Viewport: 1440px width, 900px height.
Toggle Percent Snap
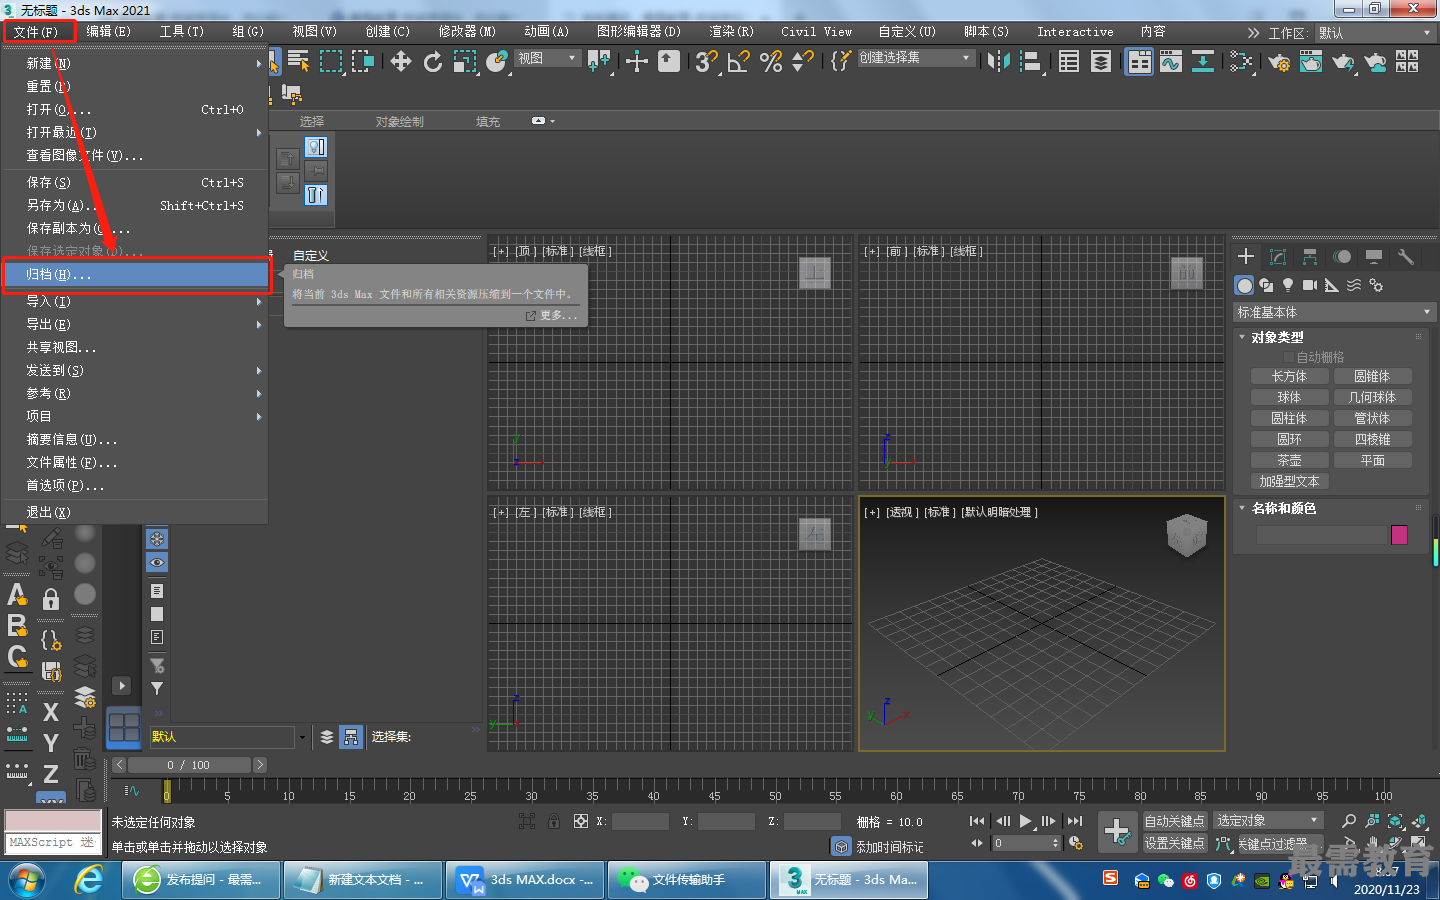tap(771, 62)
